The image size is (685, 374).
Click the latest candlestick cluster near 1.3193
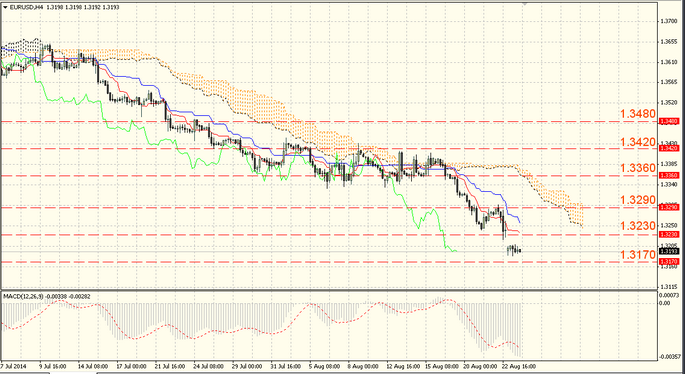pyautogui.click(x=514, y=250)
